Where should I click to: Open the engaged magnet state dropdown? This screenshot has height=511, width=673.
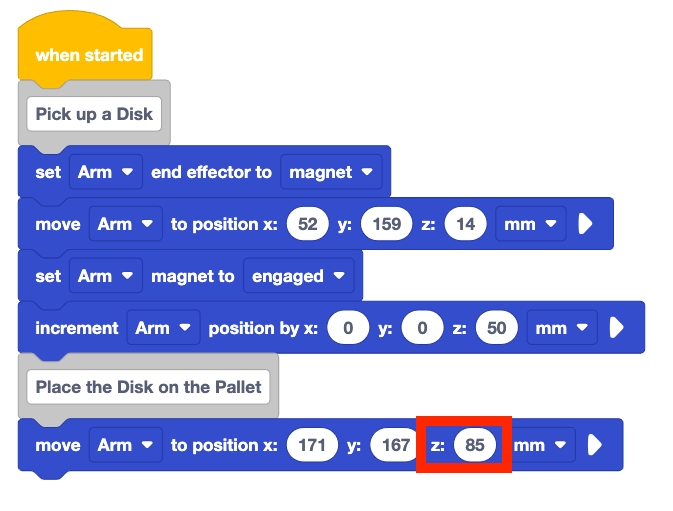(298, 276)
